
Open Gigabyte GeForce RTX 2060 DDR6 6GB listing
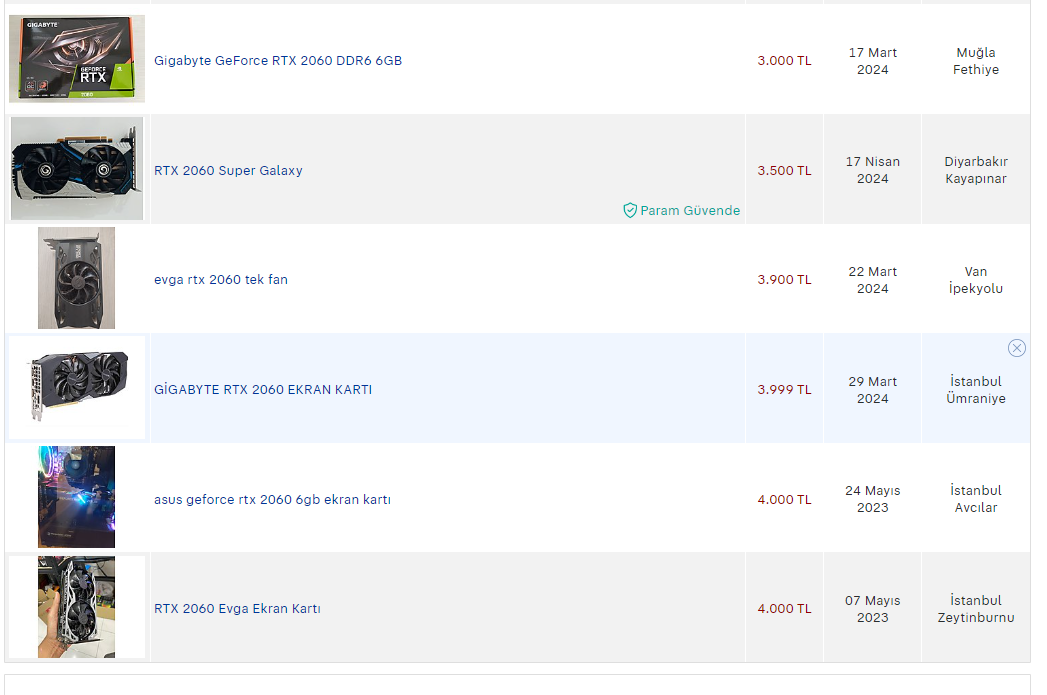click(278, 61)
